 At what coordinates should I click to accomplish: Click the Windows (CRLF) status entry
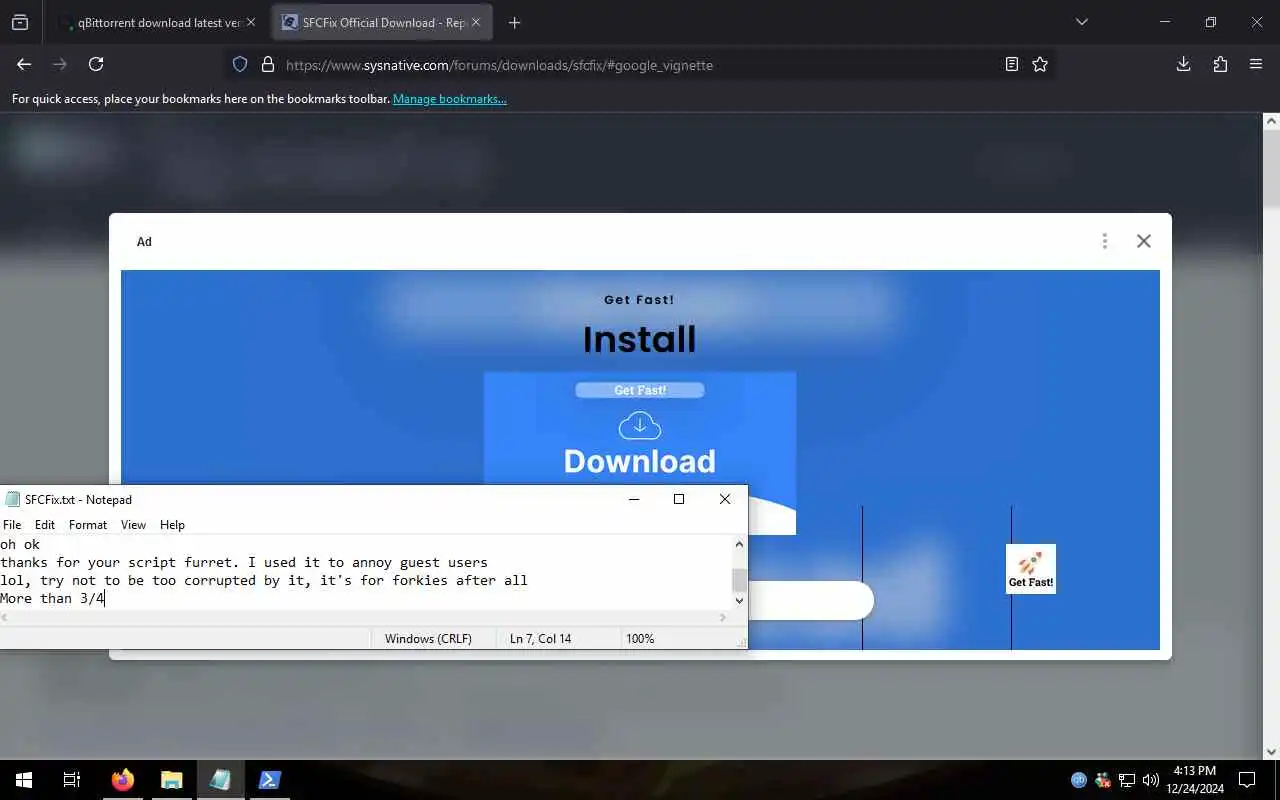point(428,638)
